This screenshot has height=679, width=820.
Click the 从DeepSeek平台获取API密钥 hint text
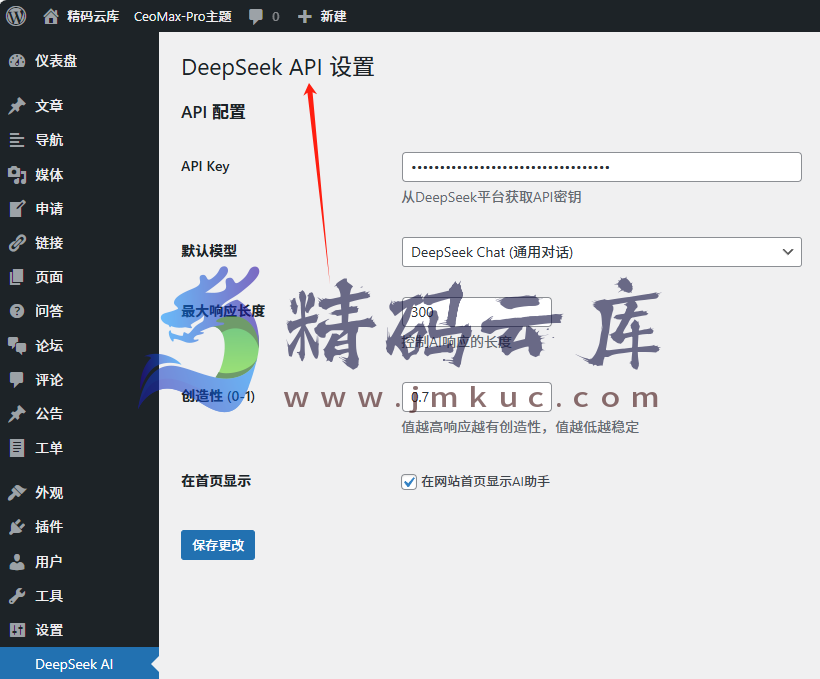coord(491,197)
